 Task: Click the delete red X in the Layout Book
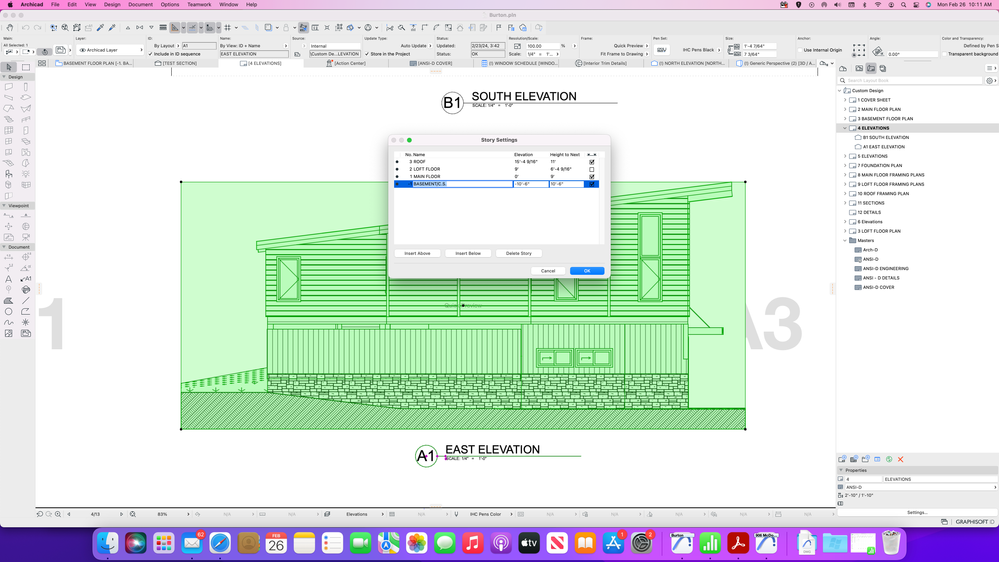point(900,459)
